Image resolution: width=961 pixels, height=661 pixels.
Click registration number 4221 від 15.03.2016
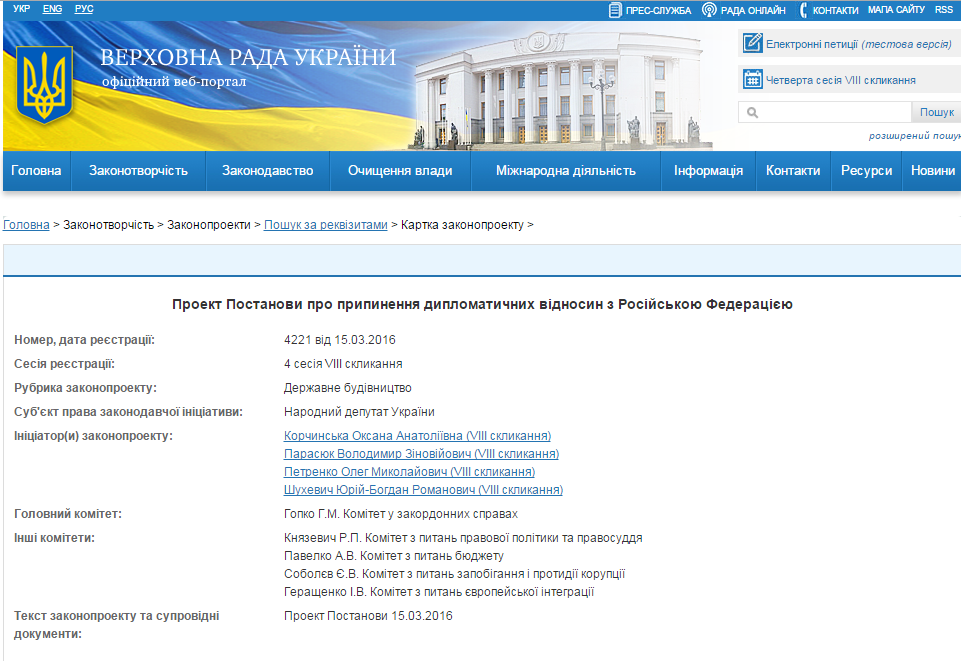(340, 340)
